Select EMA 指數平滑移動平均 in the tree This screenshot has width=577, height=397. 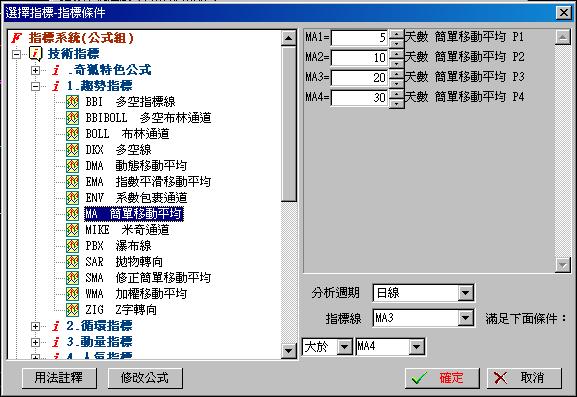click(x=148, y=182)
